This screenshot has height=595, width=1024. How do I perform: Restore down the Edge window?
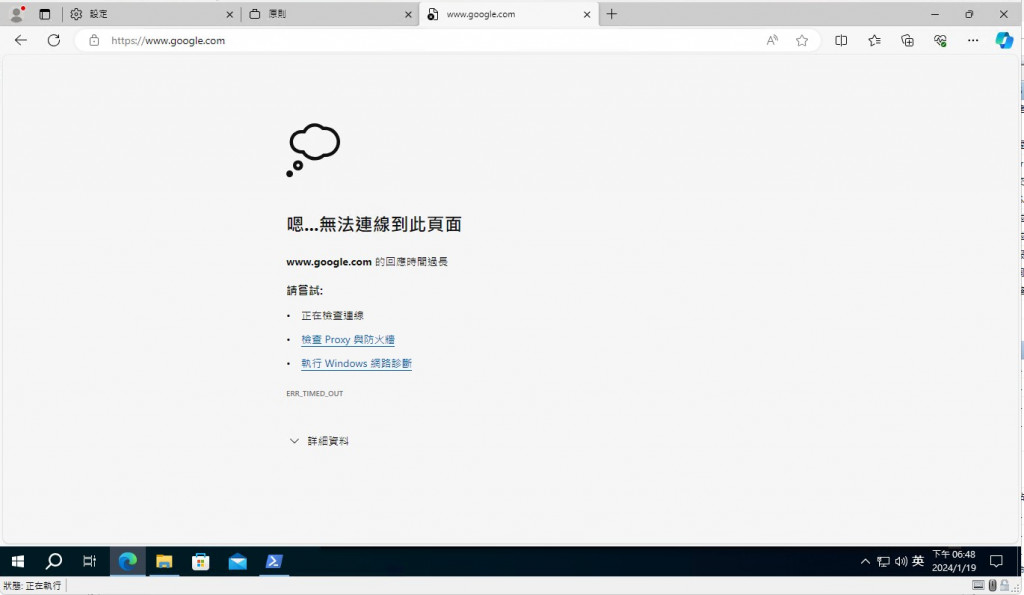click(969, 14)
